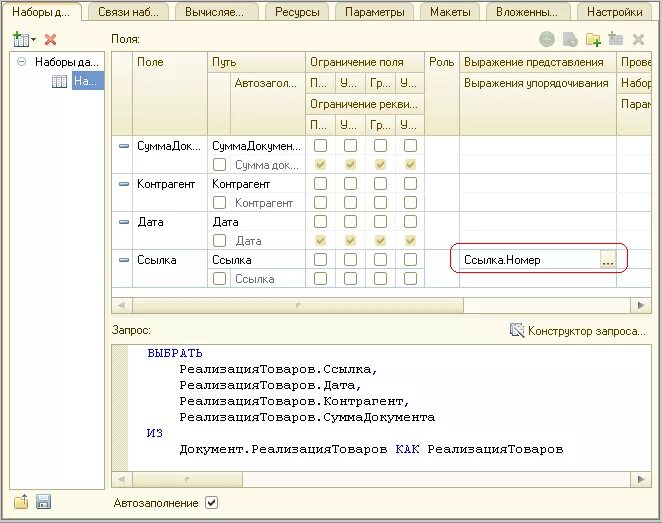This screenshot has height=523, width=662.
Task: Collapse the Ссылка field row marker
Action: [x=124, y=260]
